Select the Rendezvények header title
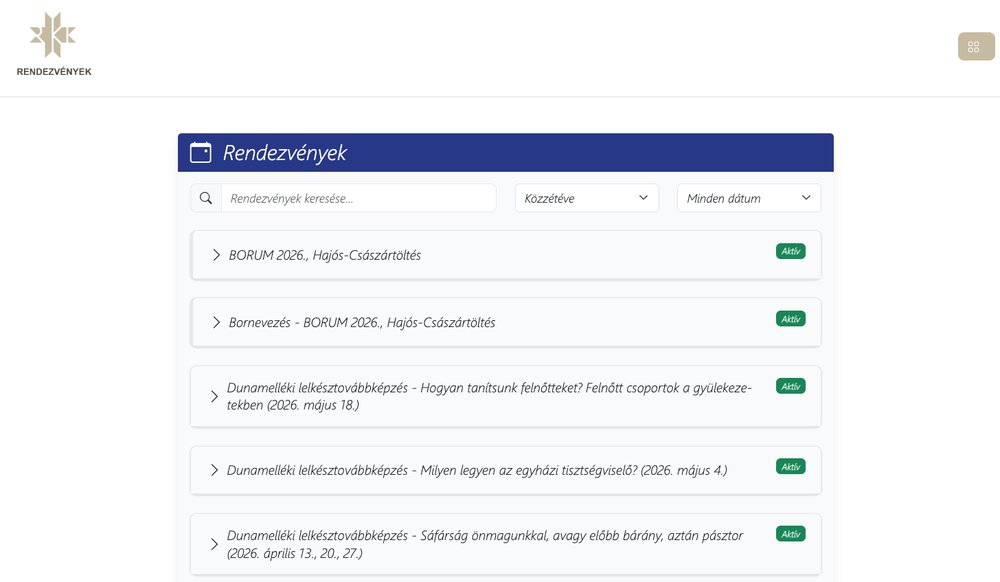Screen dimensions: 1000x582 point(283,152)
